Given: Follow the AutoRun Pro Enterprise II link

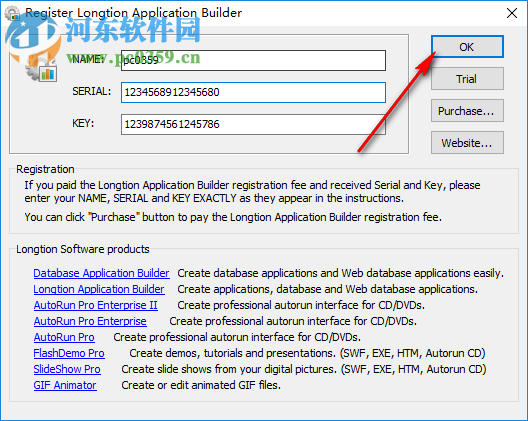Looking at the screenshot, I should pyautogui.click(x=96, y=305).
